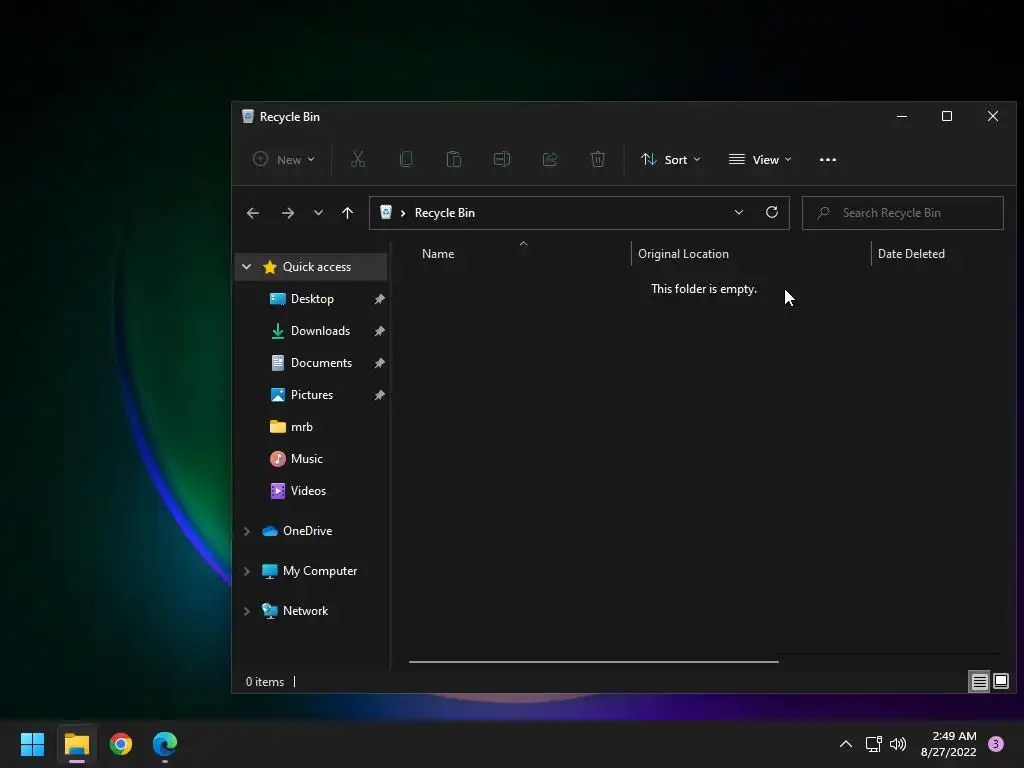The image size is (1024, 768).
Task: Open the See more ellipsis menu
Action: [827, 160]
